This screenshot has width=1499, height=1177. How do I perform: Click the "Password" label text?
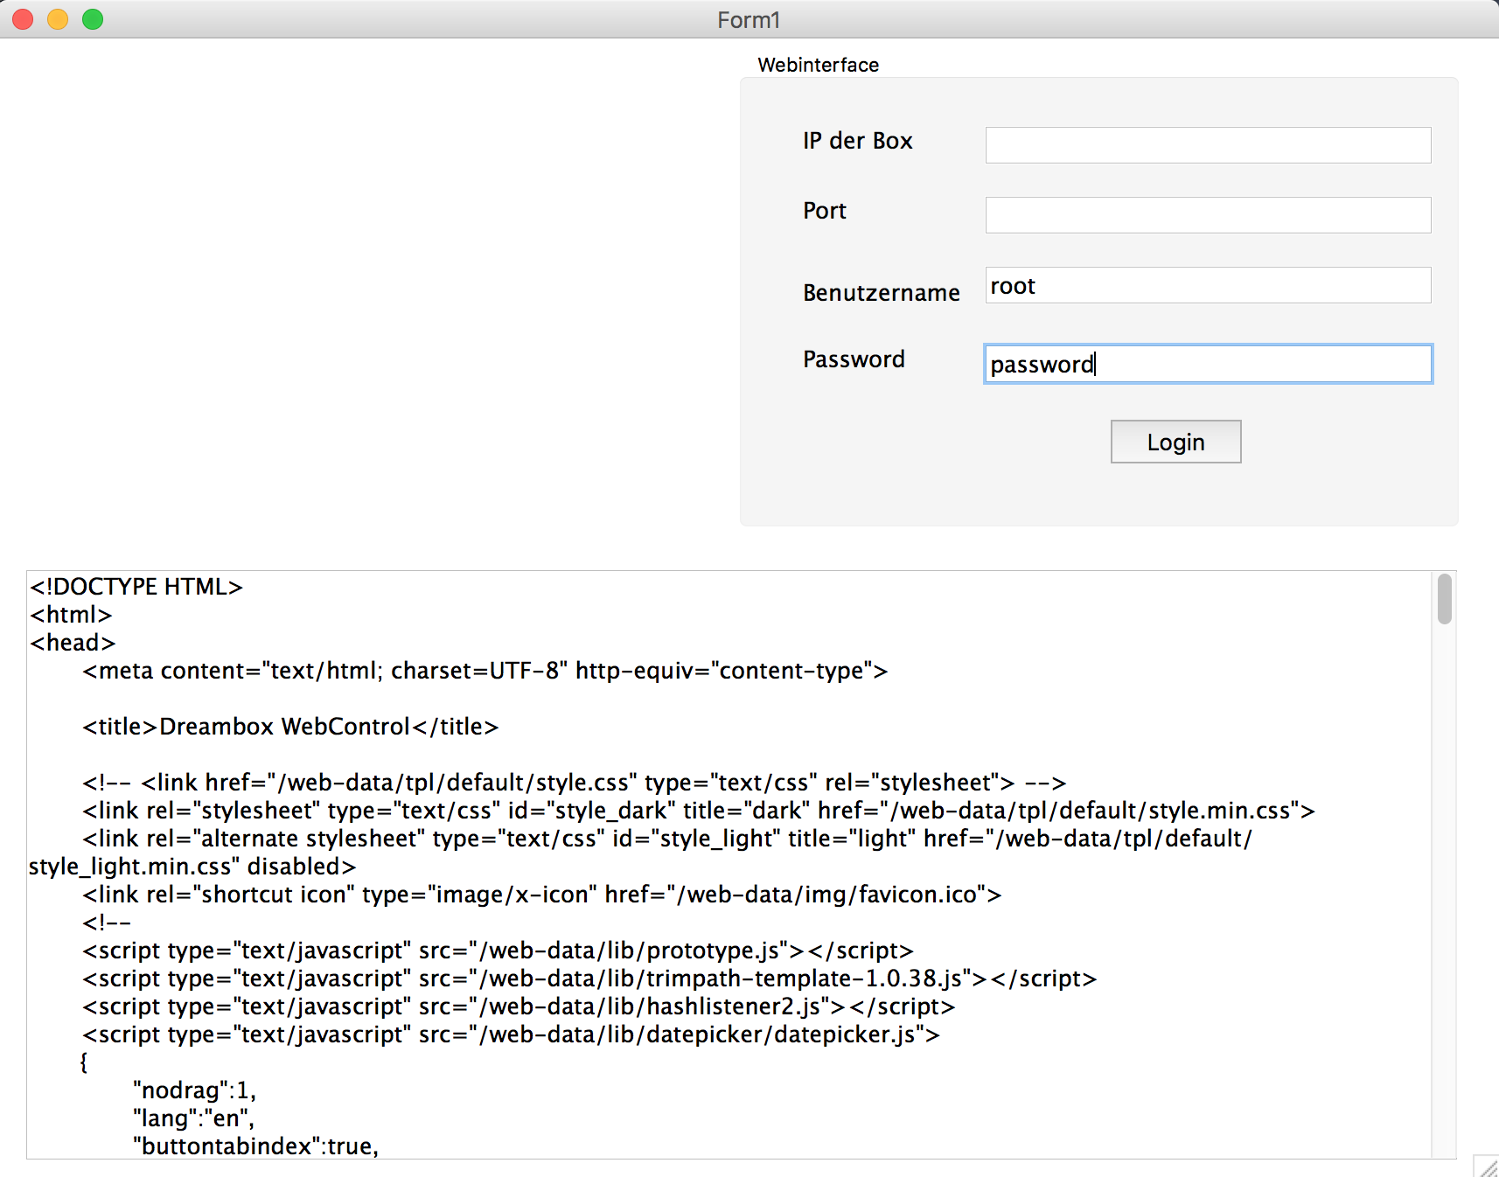pyautogui.click(x=853, y=359)
